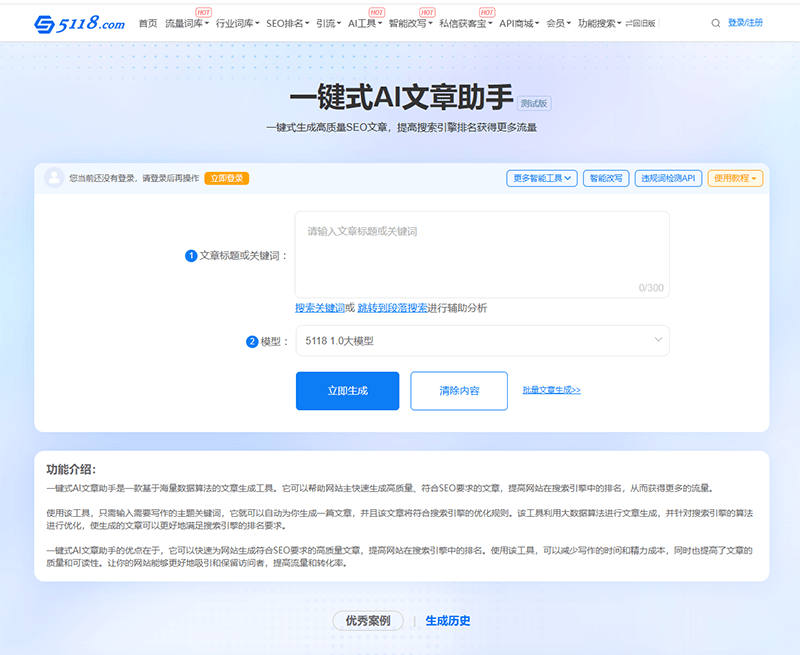Click the user avatar icon beside login notice
The width and height of the screenshot is (800, 655).
[x=55, y=178]
